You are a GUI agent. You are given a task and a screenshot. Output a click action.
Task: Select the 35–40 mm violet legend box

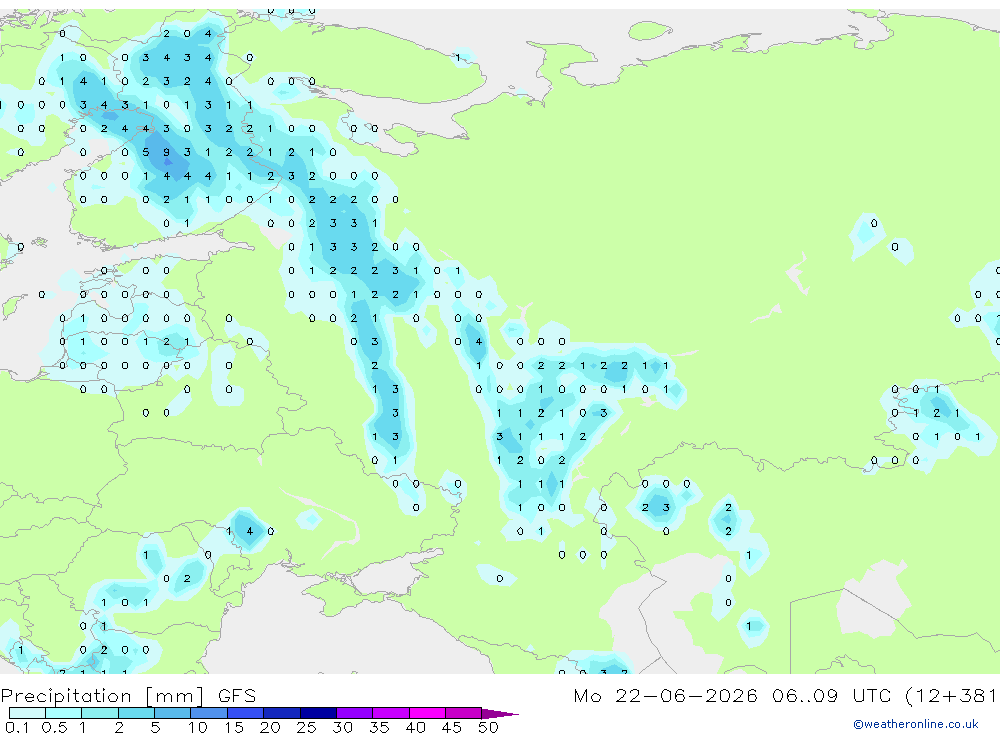click(391, 713)
